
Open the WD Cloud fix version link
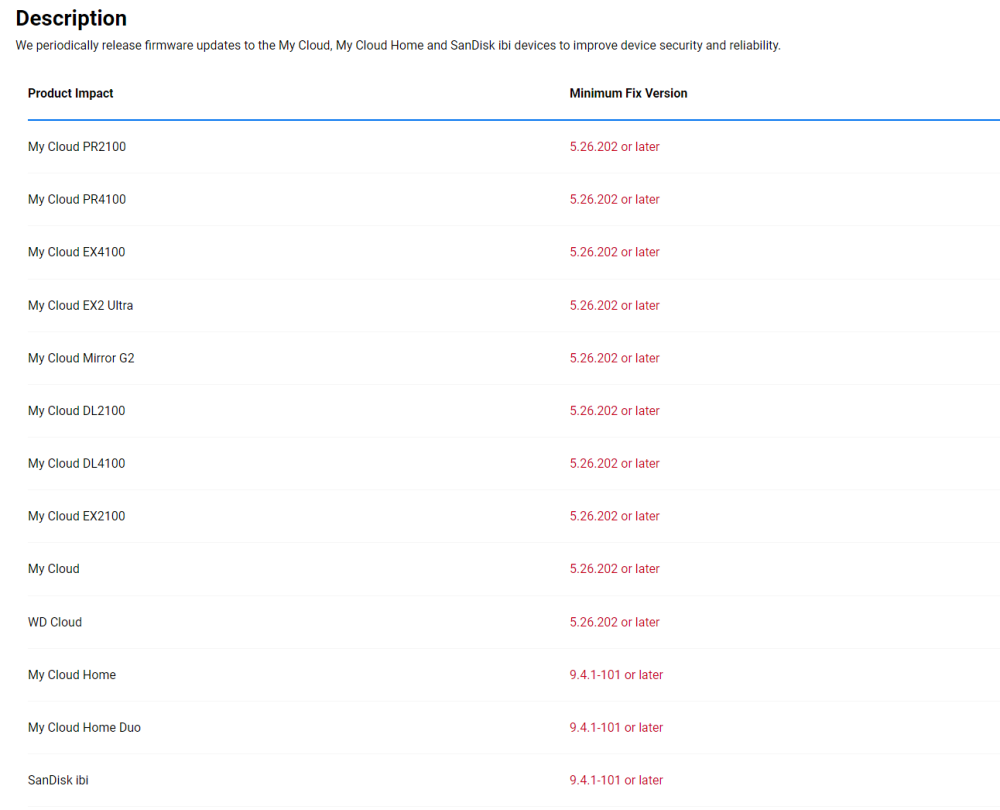click(614, 622)
